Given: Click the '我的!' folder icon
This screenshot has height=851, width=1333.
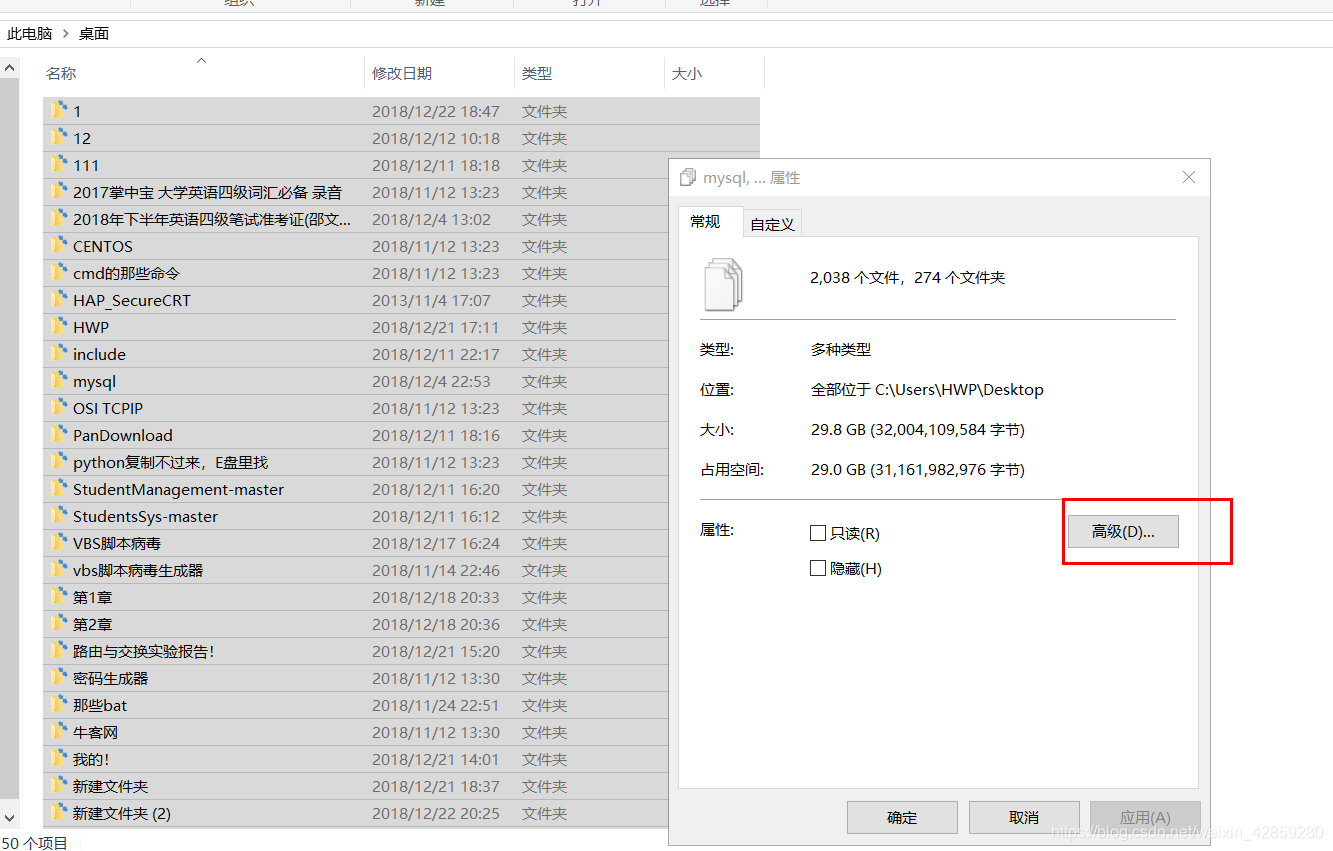Looking at the screenshot, I should click(x=60, y=759).
